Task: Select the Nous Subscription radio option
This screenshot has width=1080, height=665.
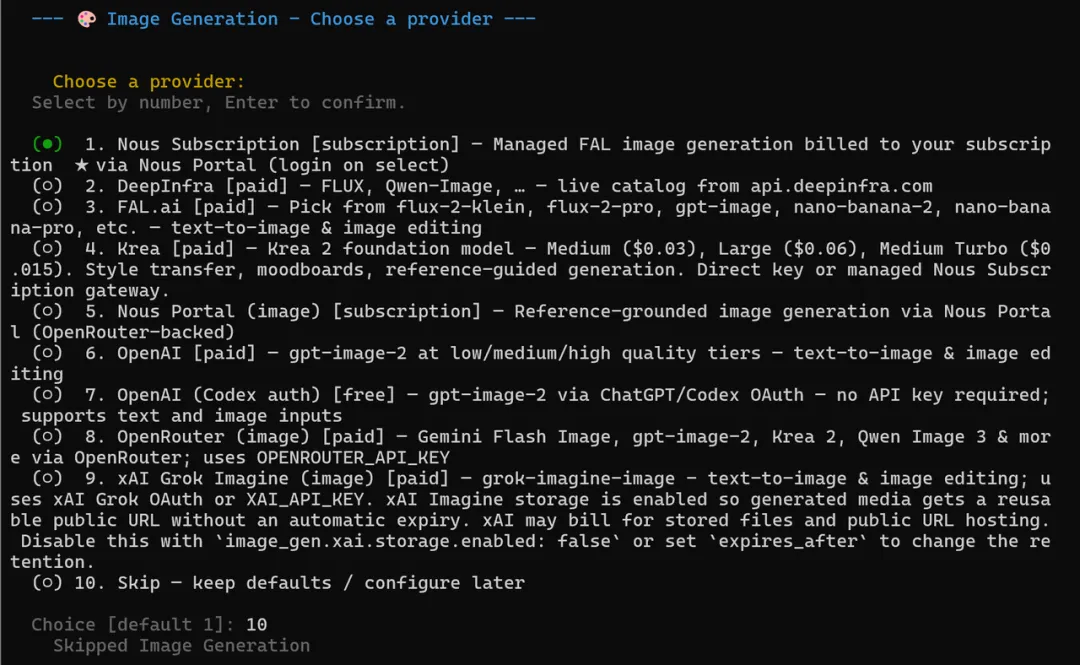Action: pyautogui.click(x=47, y=144)
